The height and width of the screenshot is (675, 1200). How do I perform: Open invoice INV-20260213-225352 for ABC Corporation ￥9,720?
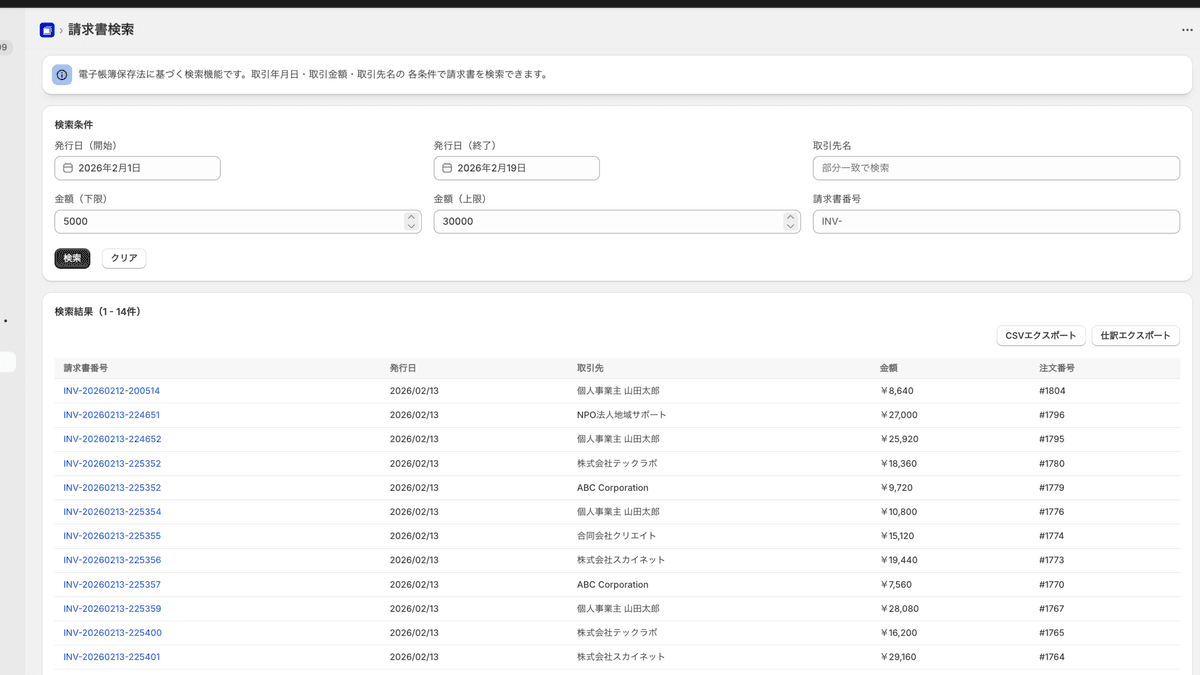coord(111,488)
